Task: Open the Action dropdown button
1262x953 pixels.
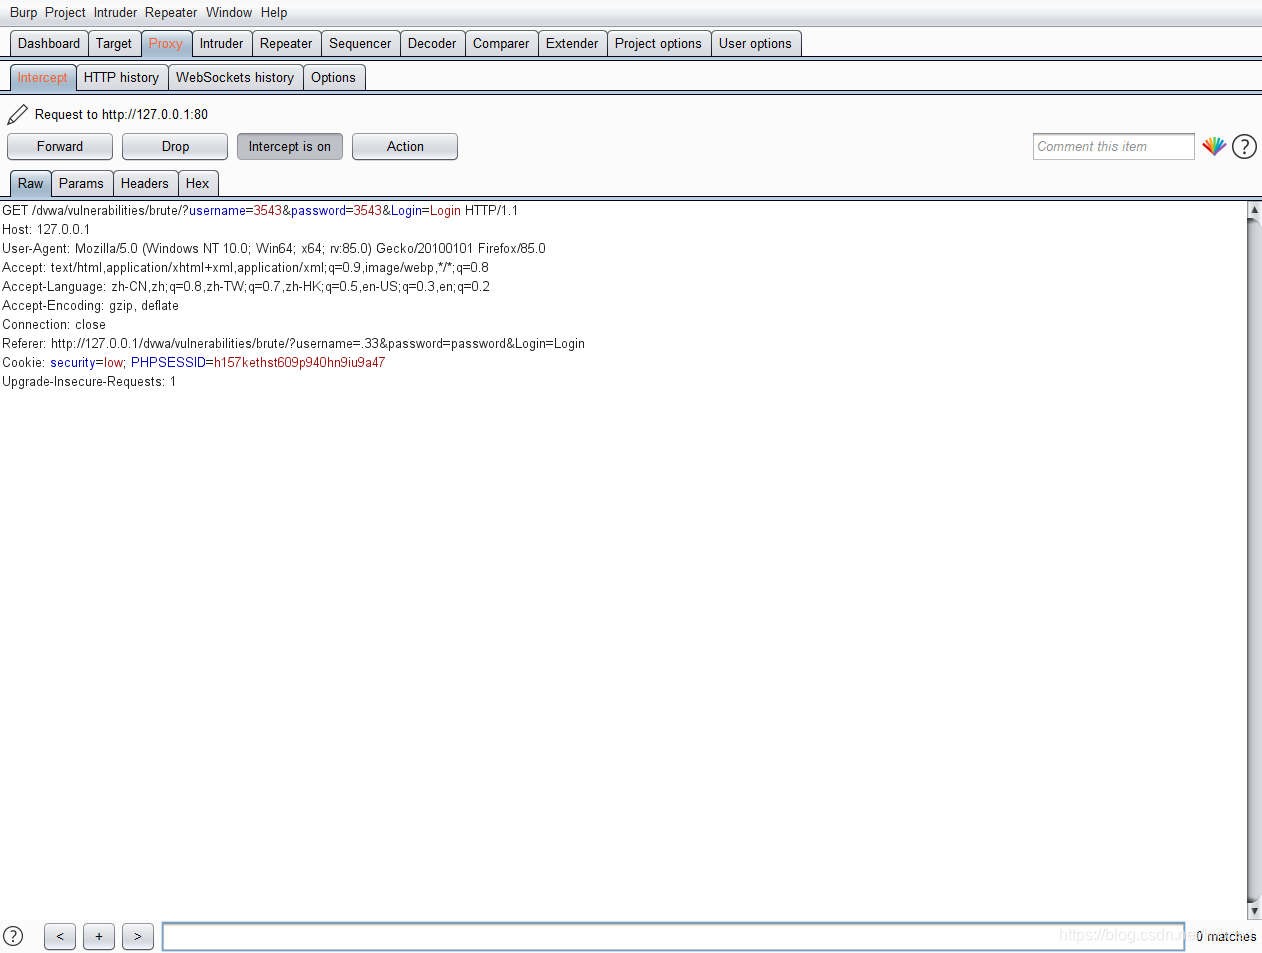Action: (405, 147)
